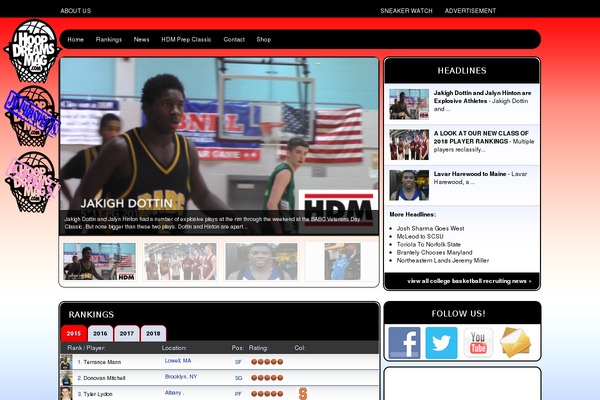This screenshot has width=600, height=400.
Task: Click Tyler Lydon's player photo
Action: [x=66, y=393]
